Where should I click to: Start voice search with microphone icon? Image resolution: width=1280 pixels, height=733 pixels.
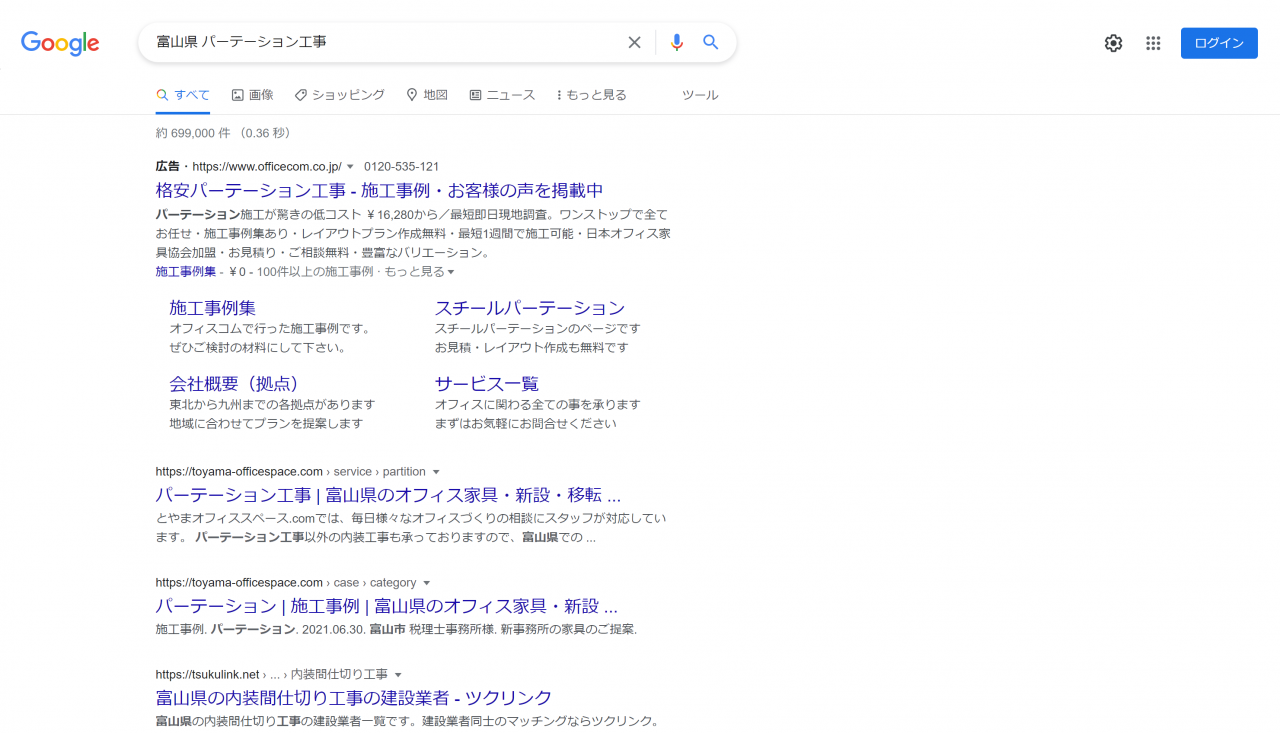[677, 42]
